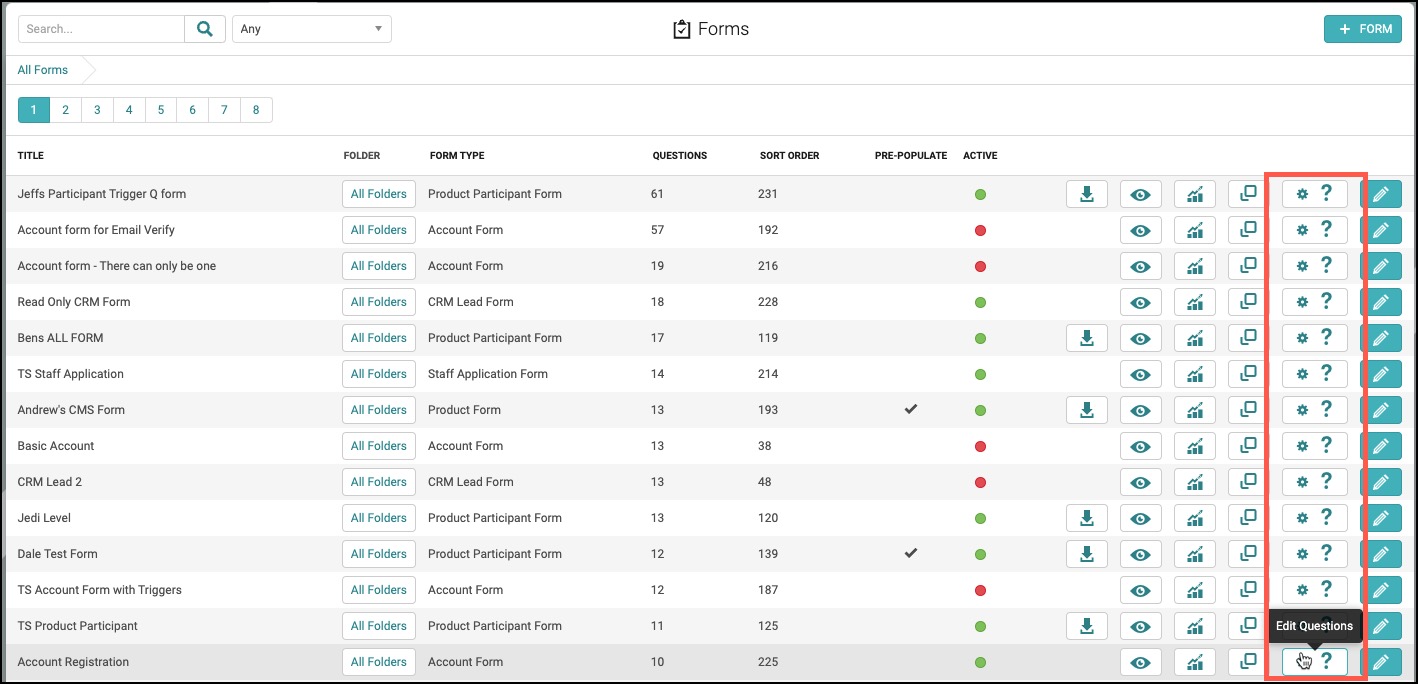Image resolution: width=1418 pixels, height=684 pixels.
Task: Go to page 2 of forms
Action: [x=65, y=110]
